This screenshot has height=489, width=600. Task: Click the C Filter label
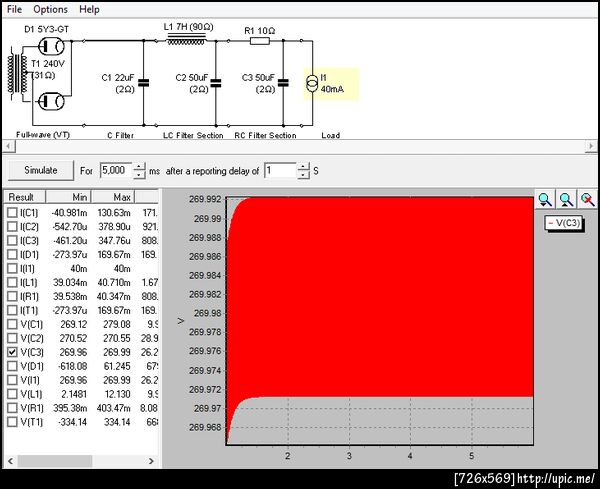tap(120, 135)
